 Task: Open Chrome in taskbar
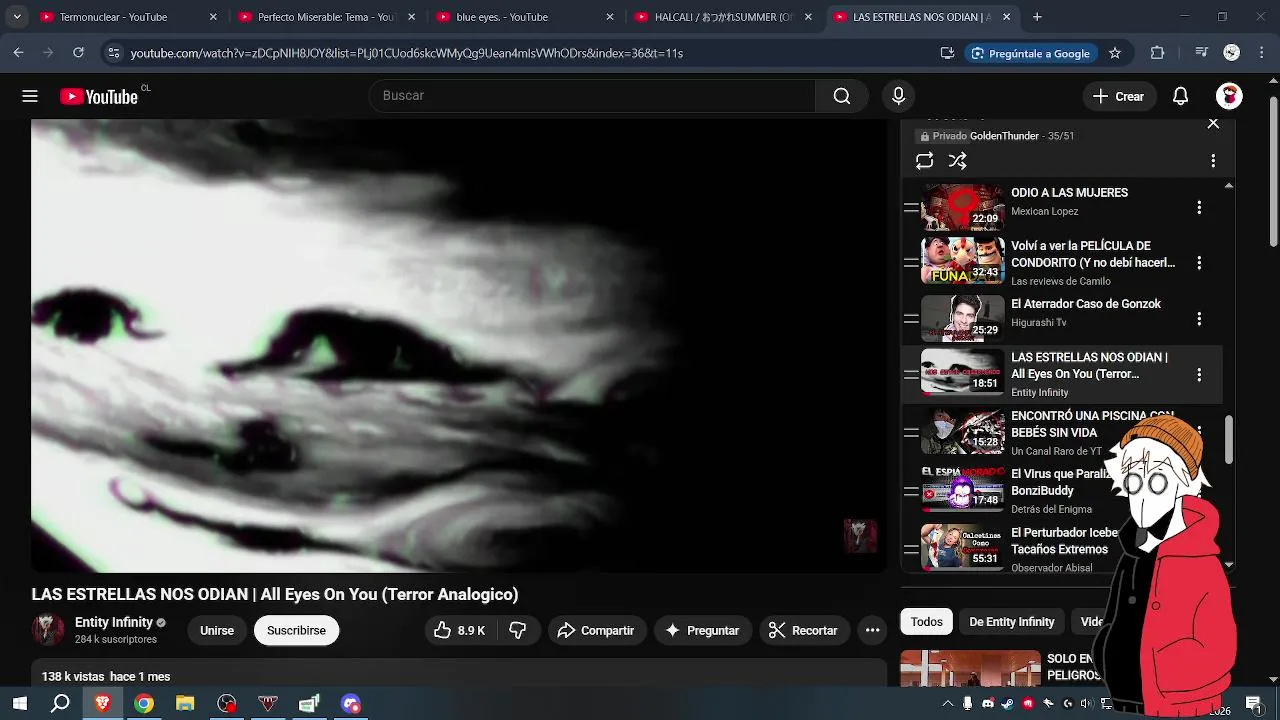coord(144,704)
